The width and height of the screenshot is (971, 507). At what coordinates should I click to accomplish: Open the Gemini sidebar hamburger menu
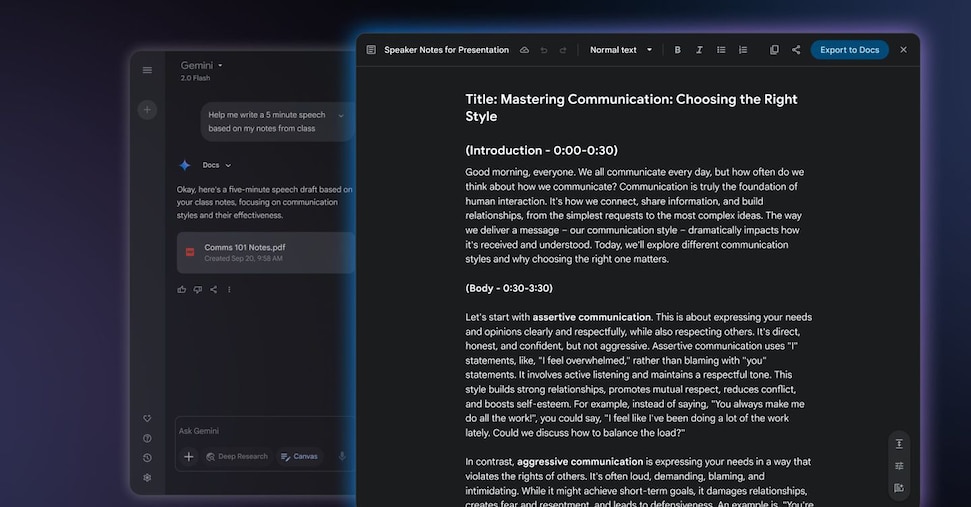[147, 70]
